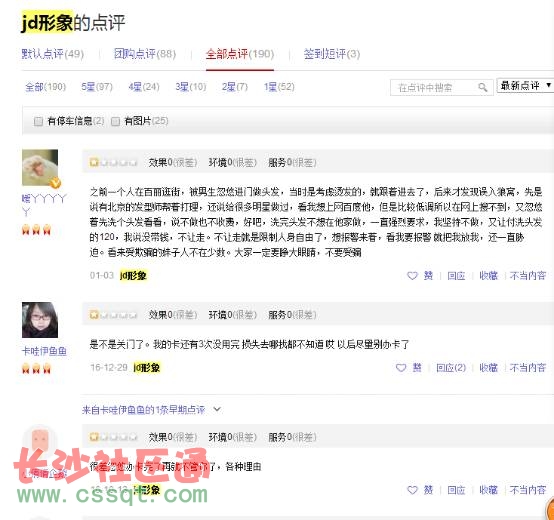Switch to the 团购点评(88) tab

click(x=145, y=54)
